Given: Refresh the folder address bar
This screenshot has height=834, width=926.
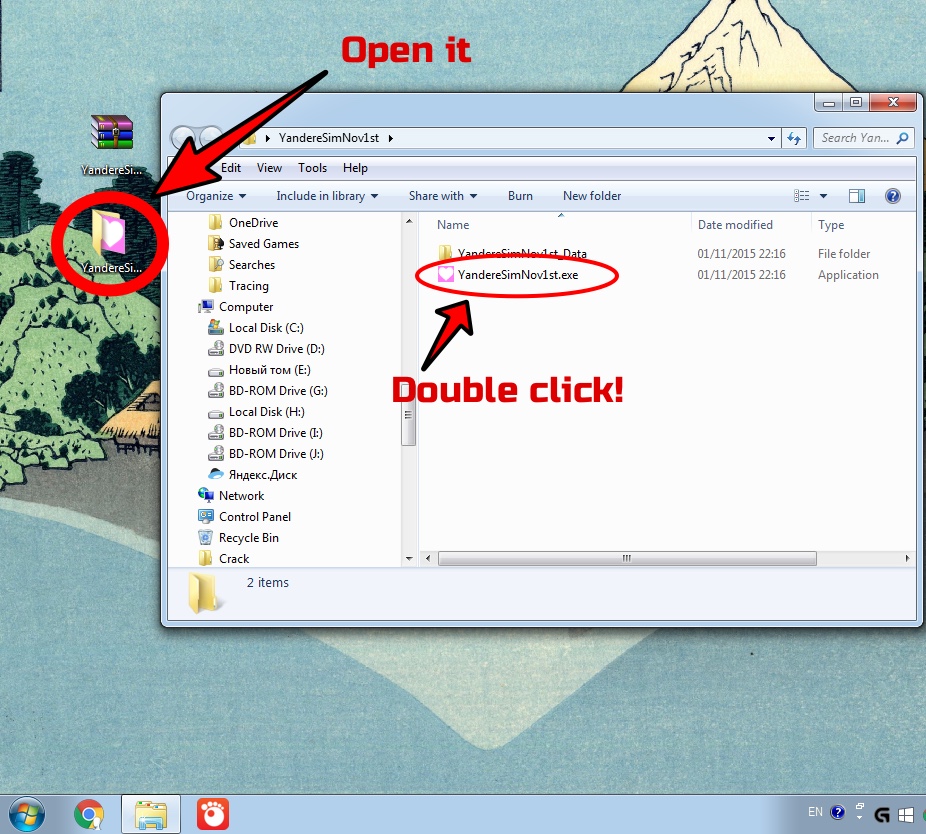Looking at the screenshot, I should tap(794, 138).
